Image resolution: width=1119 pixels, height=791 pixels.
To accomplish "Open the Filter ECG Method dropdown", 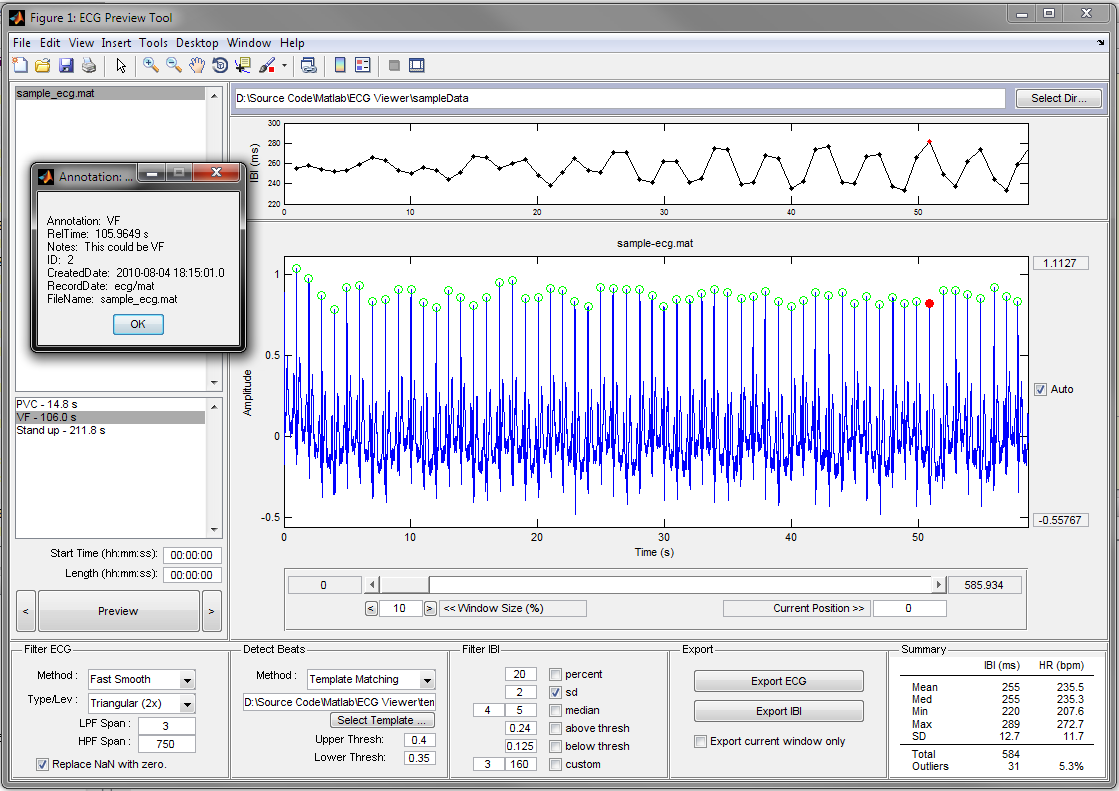I will [141, 679].
